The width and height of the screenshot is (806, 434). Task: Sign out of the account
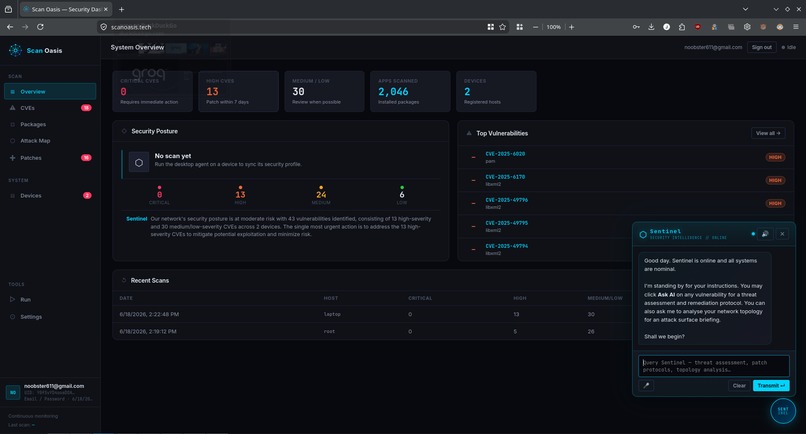tap(761, 47)
